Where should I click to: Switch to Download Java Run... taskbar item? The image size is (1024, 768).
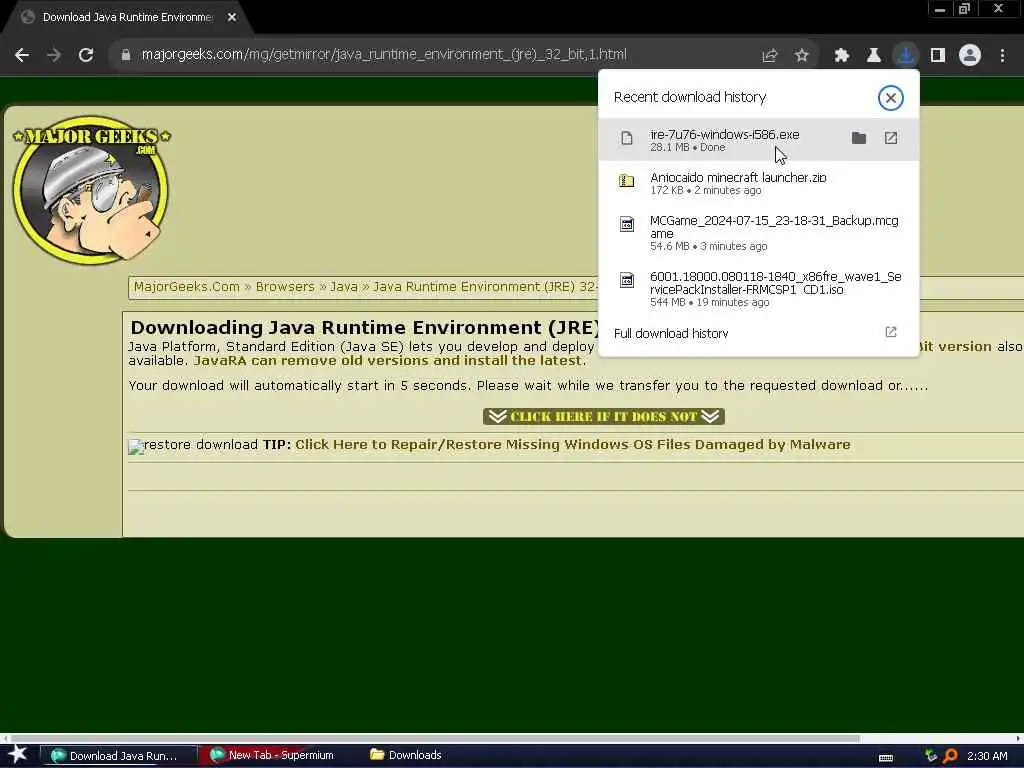[118, 756]
